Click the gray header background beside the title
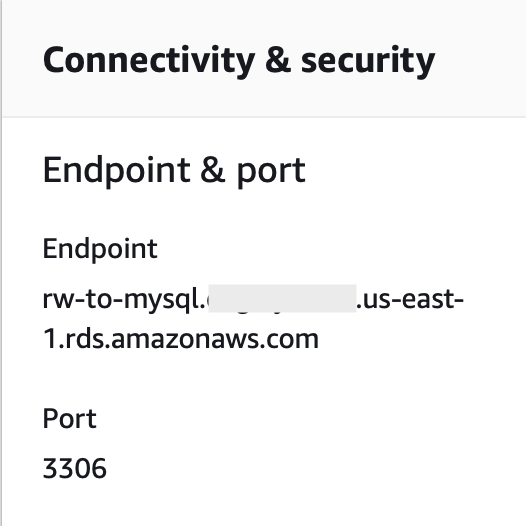 (480, 60)
